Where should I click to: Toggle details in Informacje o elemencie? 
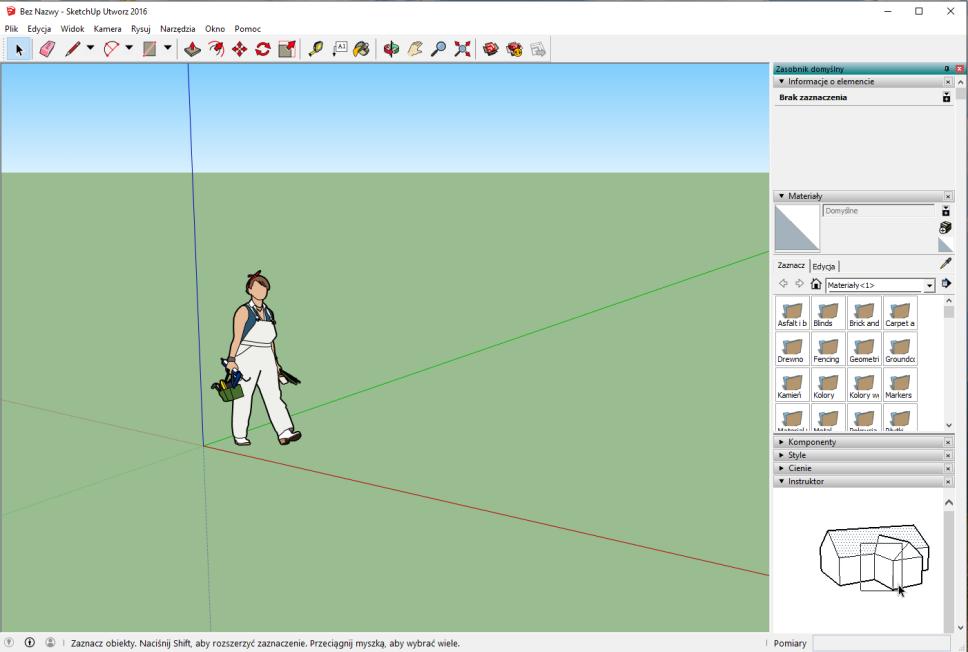coord(946,98)
